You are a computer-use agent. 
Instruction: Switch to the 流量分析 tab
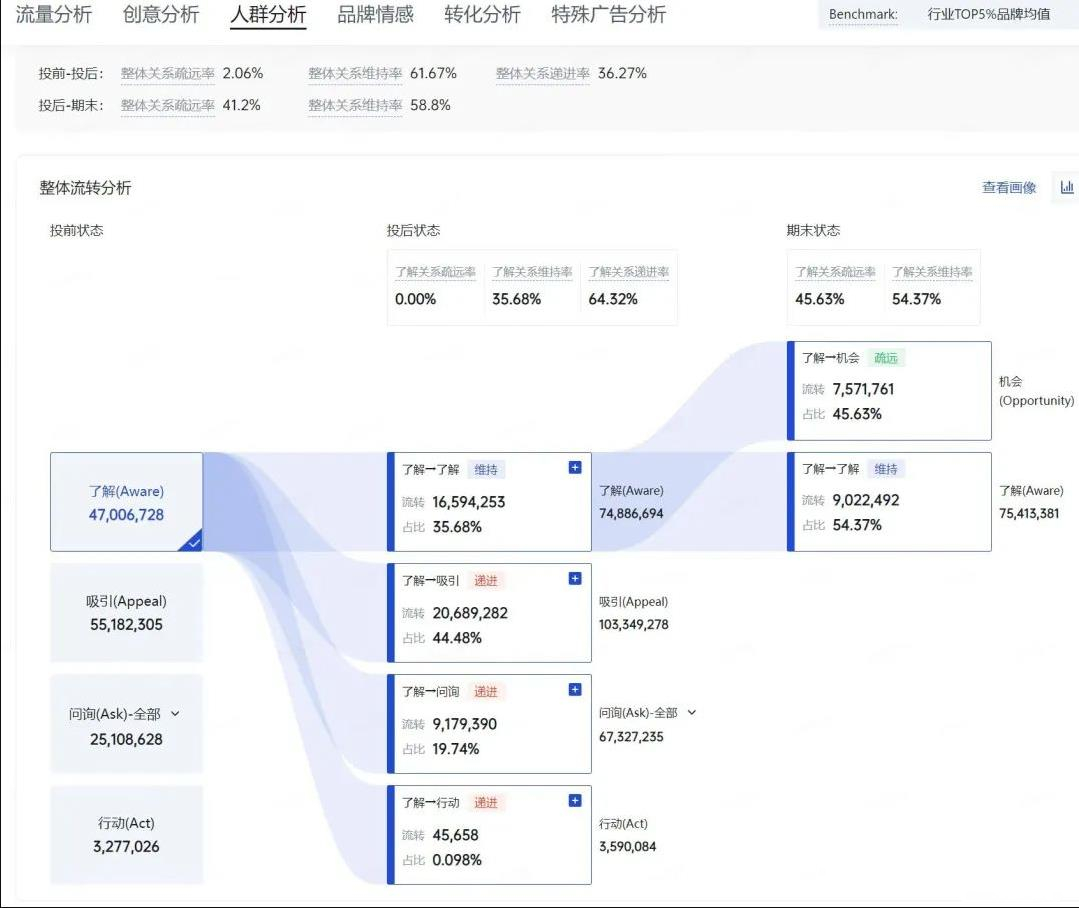click(x=54, y=15)
